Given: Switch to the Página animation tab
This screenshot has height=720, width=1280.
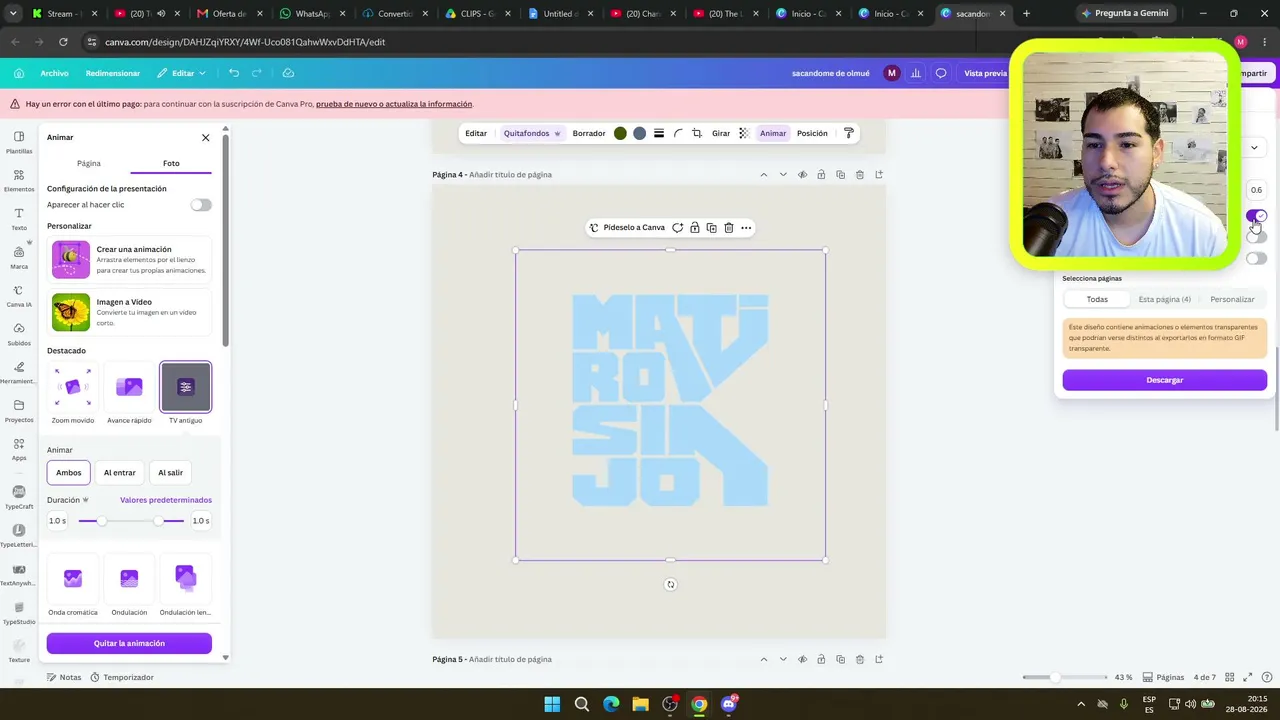Looking at the screenshot, I should [x=89, y=163].
